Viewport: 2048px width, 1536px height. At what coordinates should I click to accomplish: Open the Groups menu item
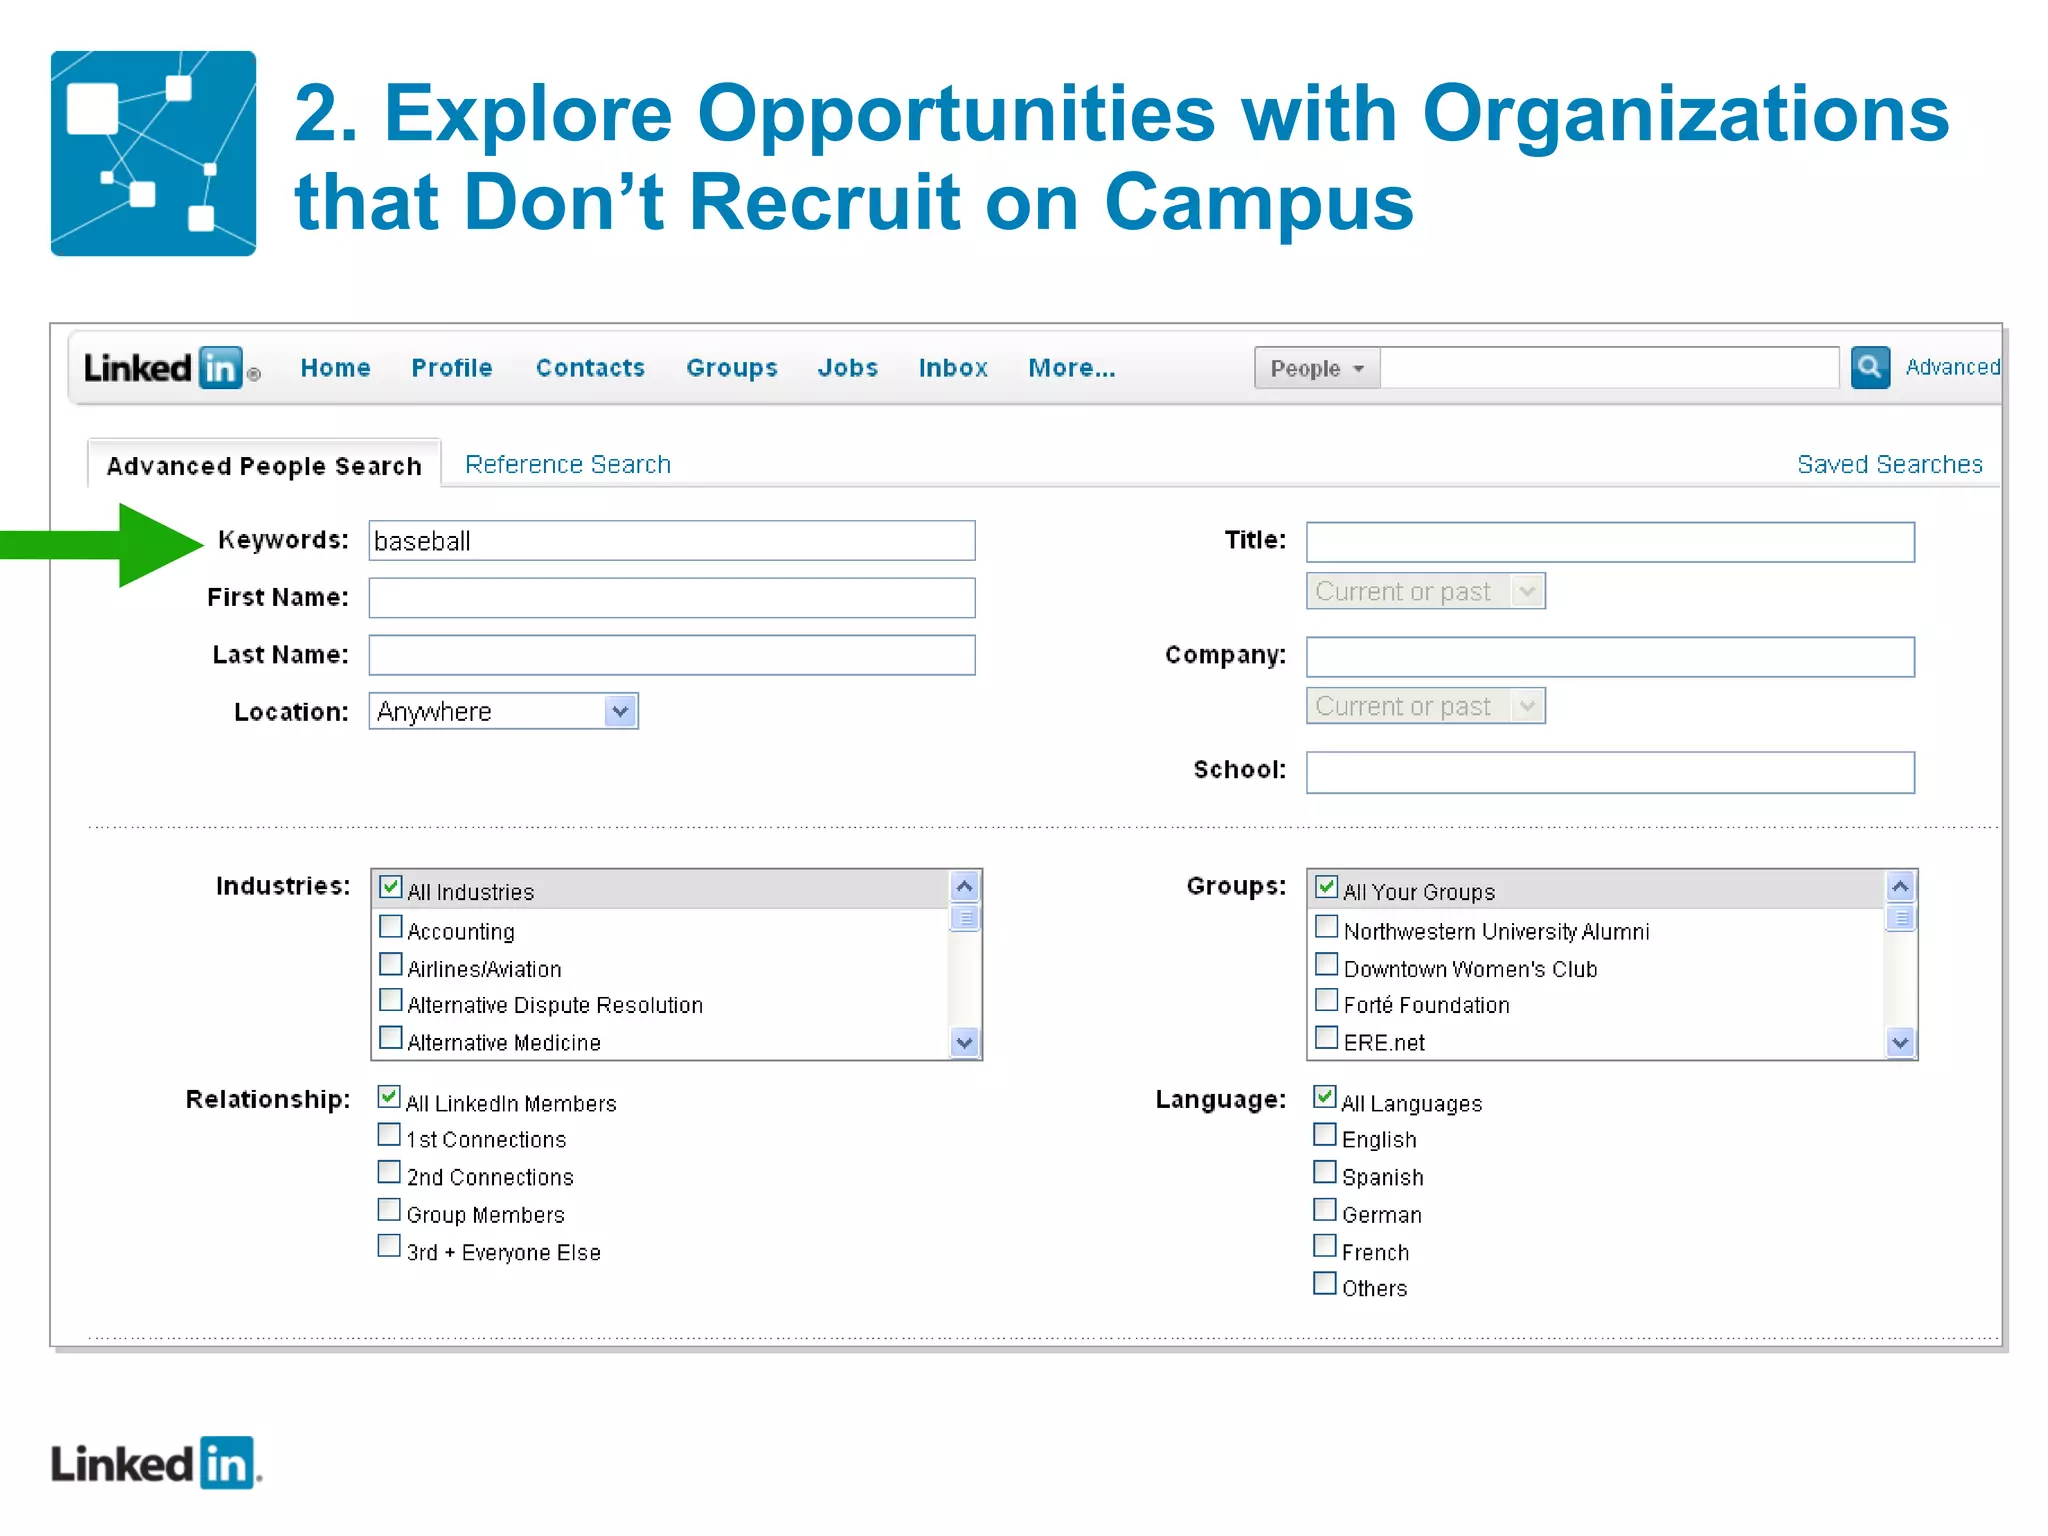[732, 368]
